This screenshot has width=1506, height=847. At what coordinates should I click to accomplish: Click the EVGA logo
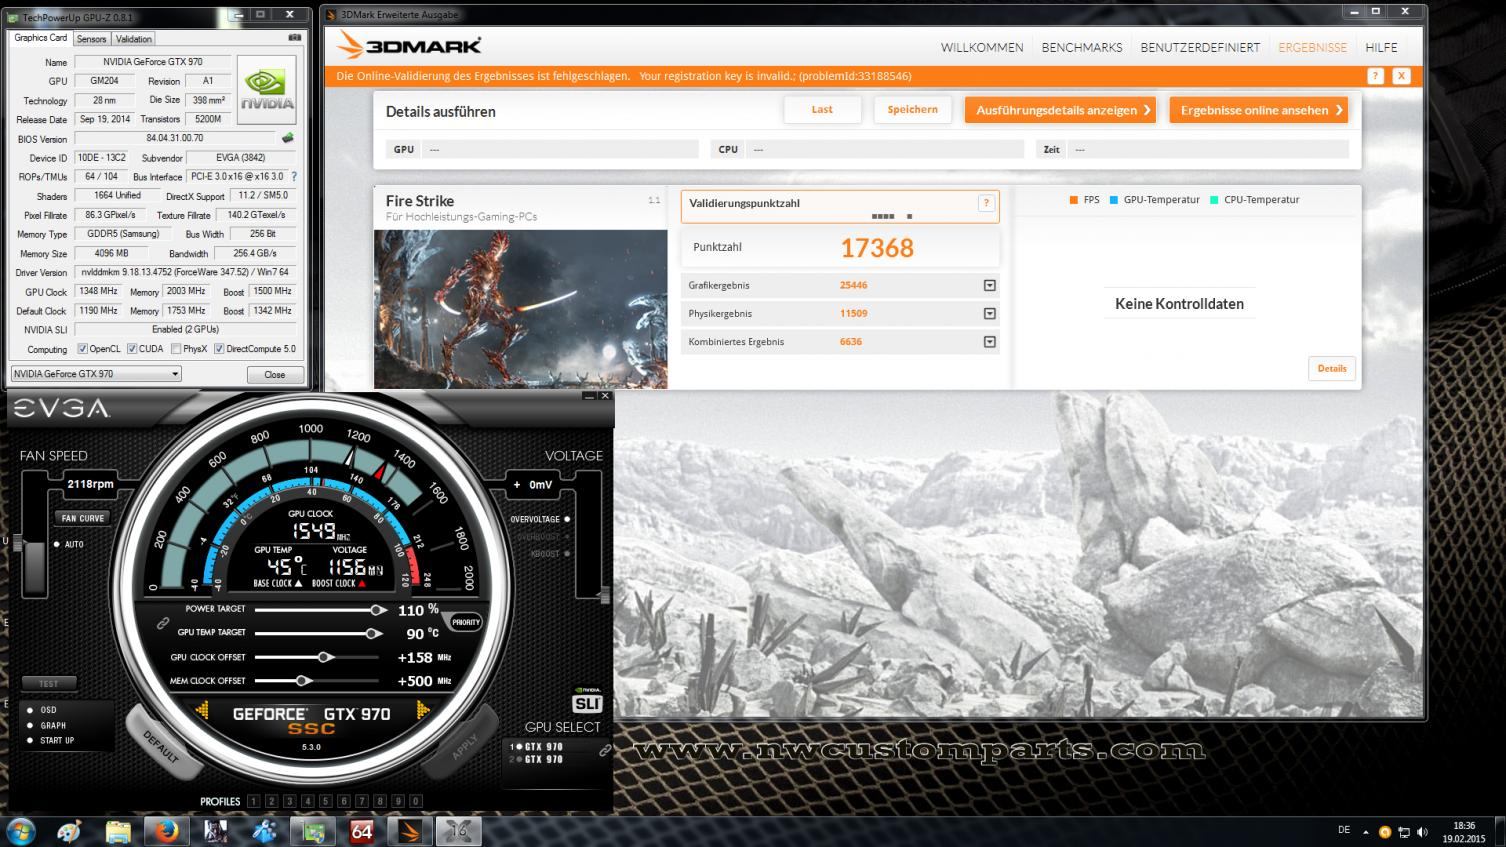[x=62, y=409]
